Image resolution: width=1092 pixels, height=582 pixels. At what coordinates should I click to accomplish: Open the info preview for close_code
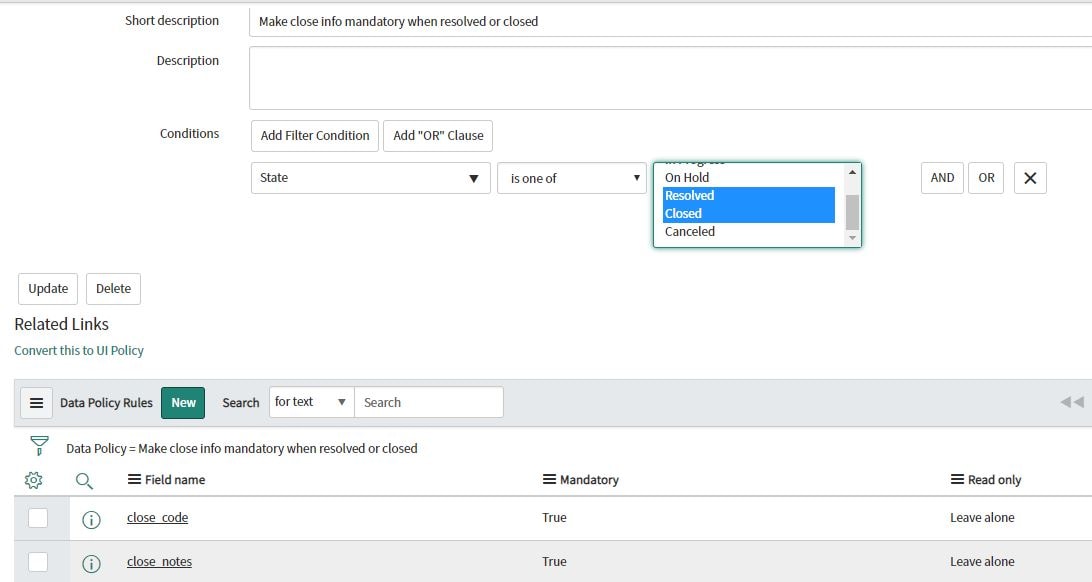pyautogui.click(x=91, y=518)
